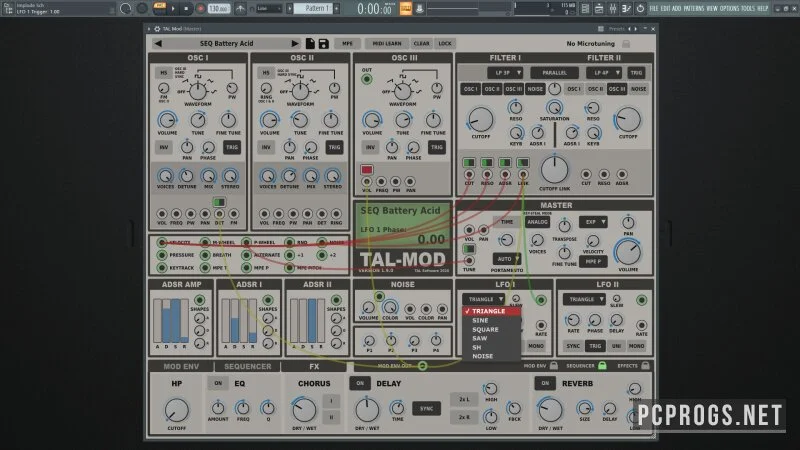Click the Delay 2x L button
The width and height of the screenshot is (800, 450).
pos(464,399)
